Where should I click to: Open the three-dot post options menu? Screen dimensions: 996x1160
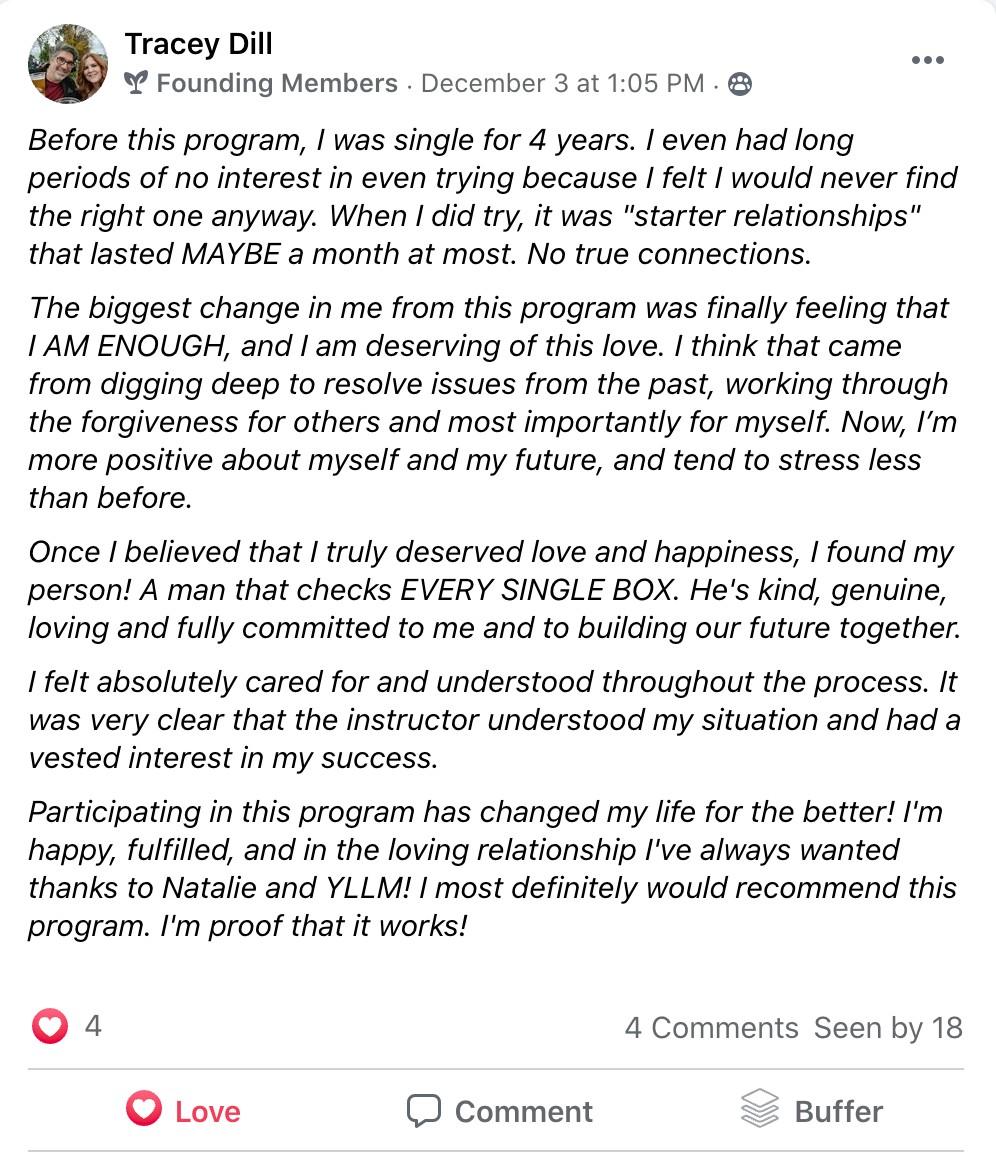[x=927, y=61]
